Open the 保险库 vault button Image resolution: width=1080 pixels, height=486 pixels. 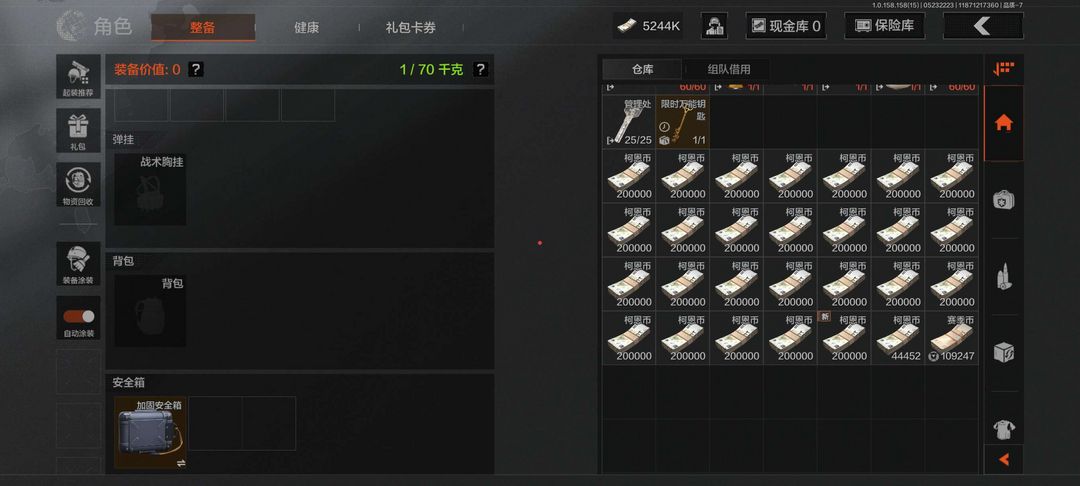click(884, 26)
